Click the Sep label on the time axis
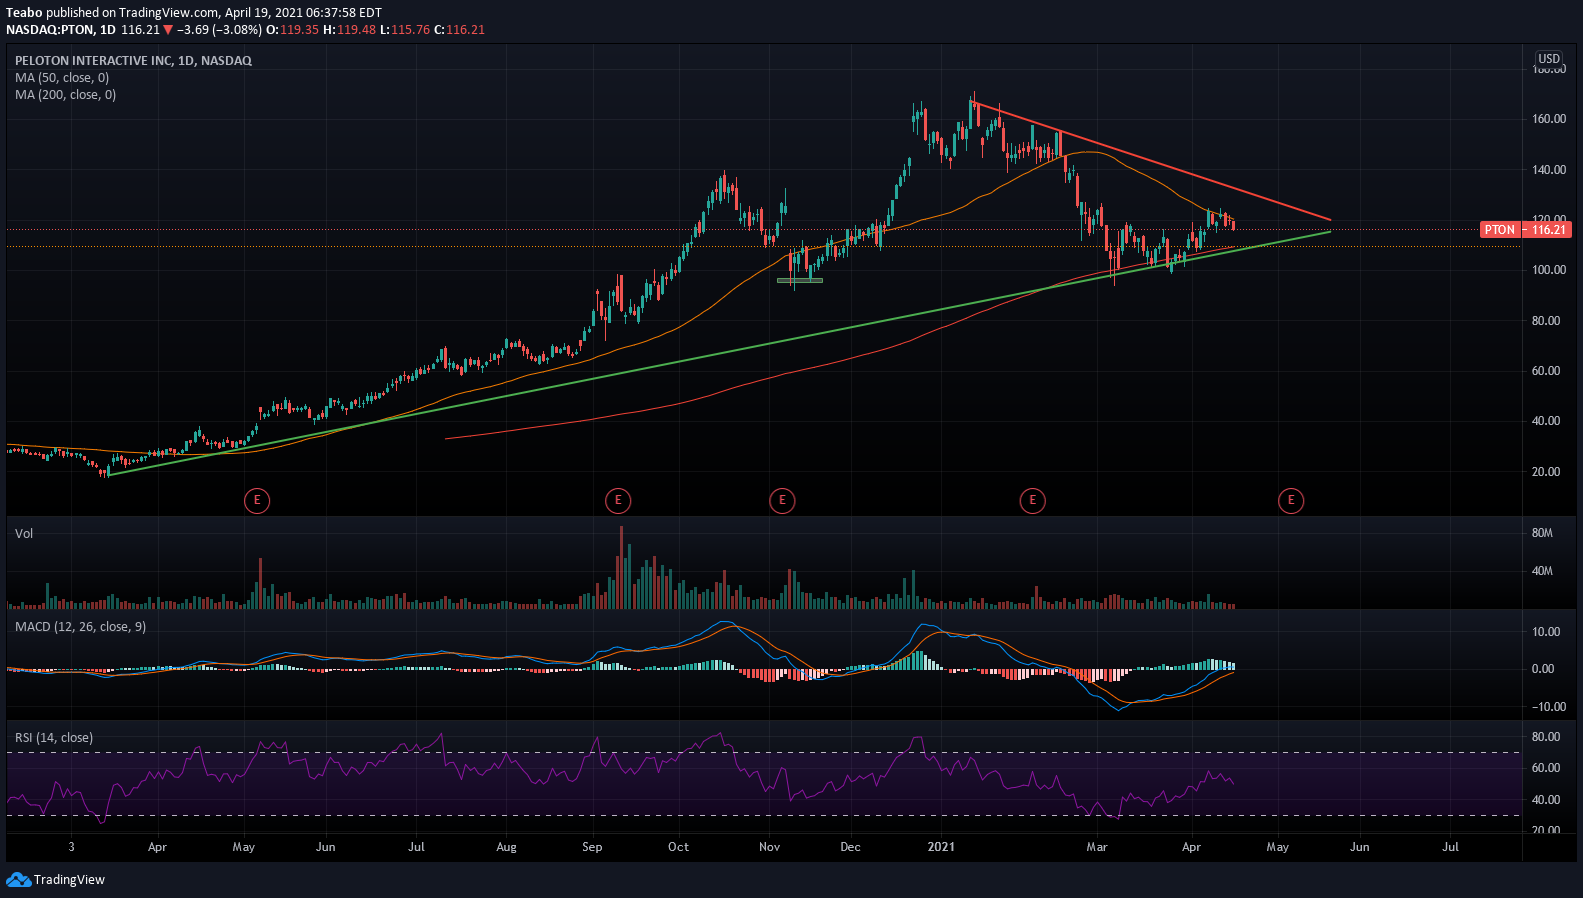This screenshot has width=1583, height=898. tap(592, 847)
